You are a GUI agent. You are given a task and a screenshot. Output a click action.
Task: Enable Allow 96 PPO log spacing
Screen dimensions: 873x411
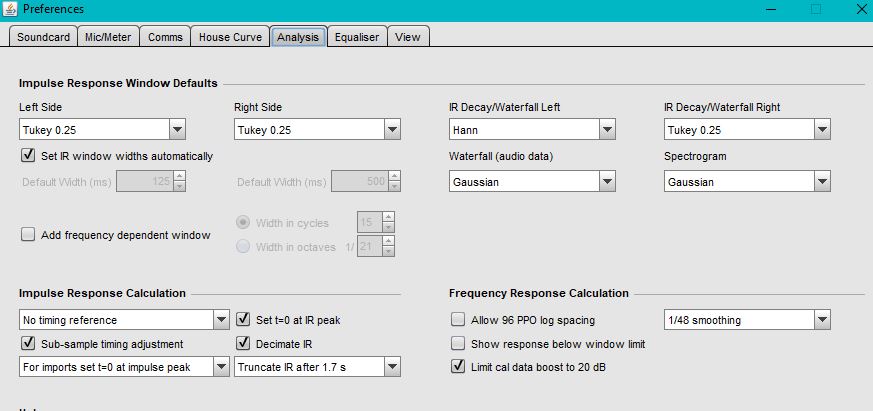(x=458, y=320)
